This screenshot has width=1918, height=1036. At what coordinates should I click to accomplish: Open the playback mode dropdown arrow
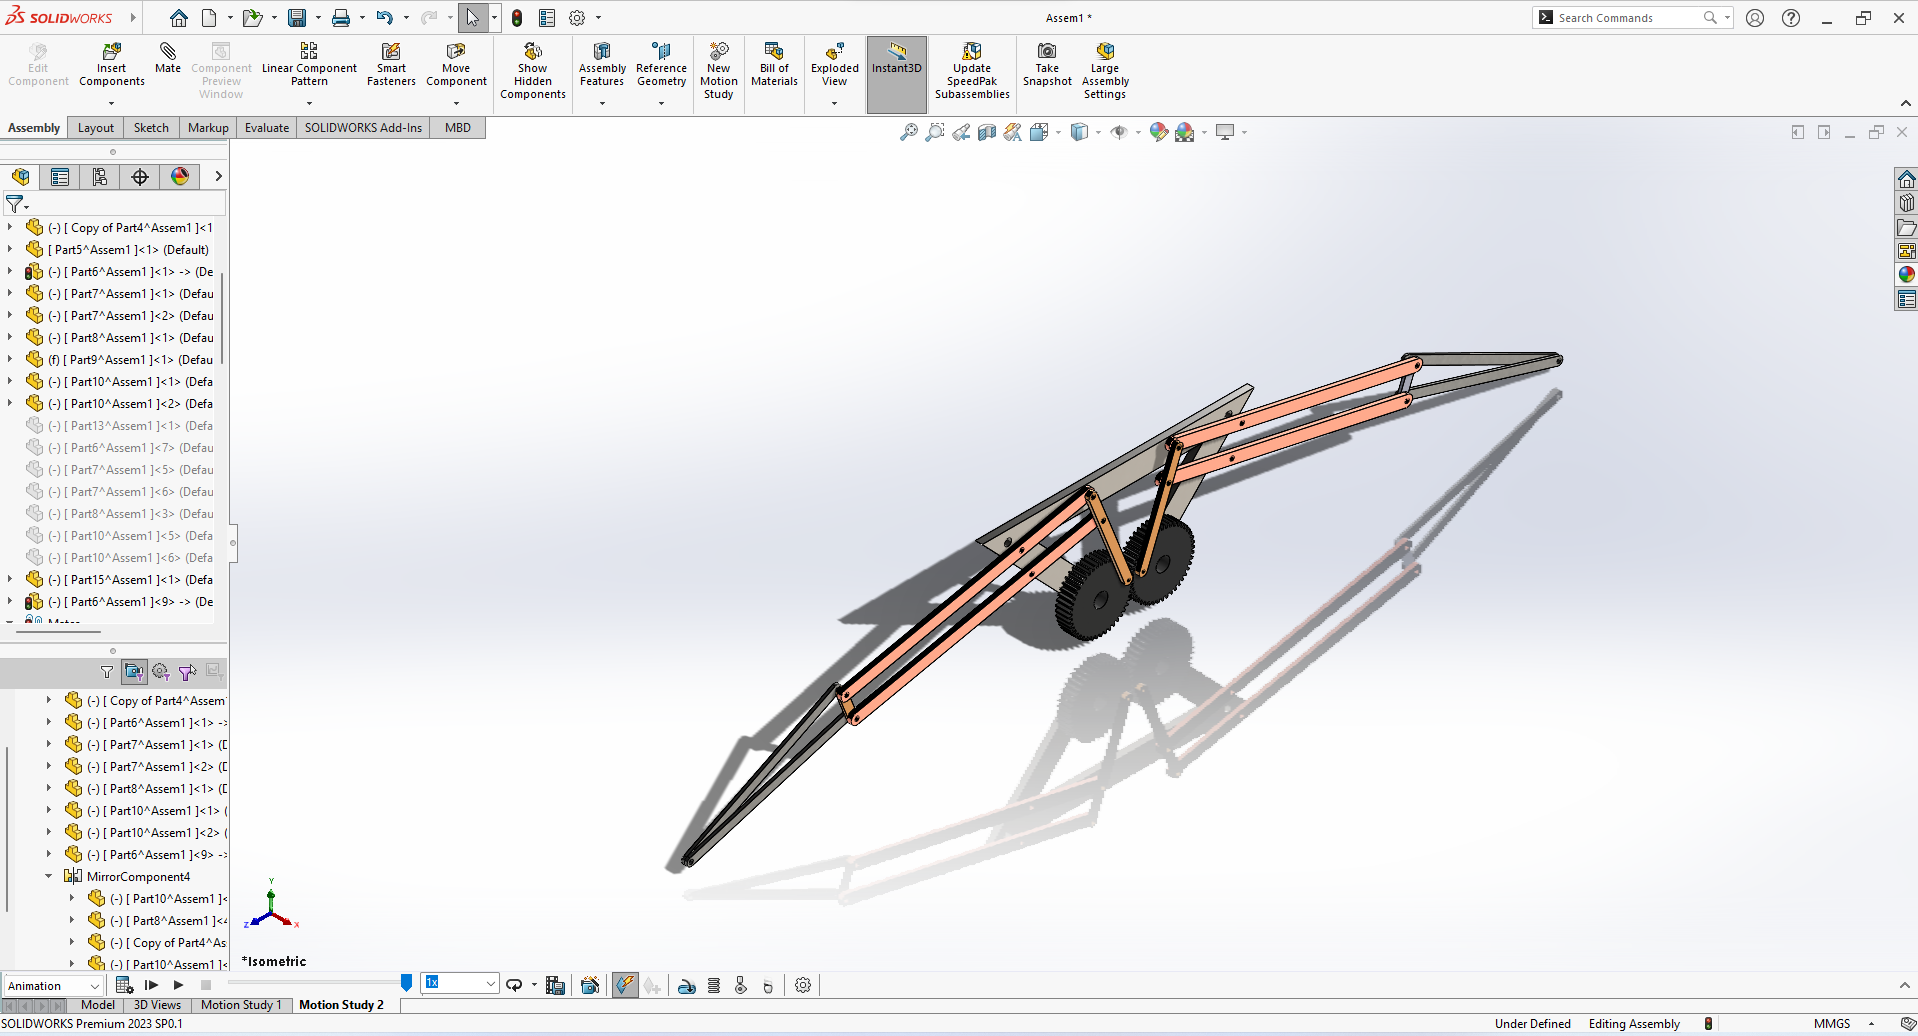pyautogui.click(x=534, y=985)
